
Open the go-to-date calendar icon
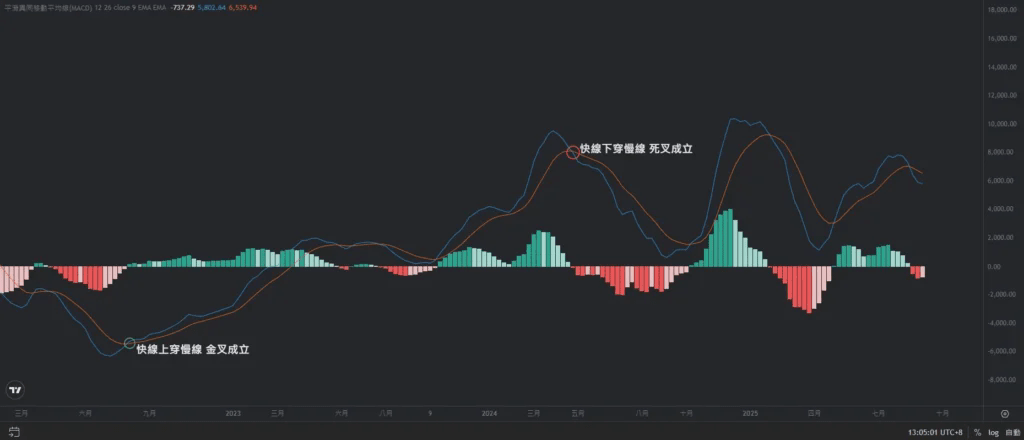14,432
